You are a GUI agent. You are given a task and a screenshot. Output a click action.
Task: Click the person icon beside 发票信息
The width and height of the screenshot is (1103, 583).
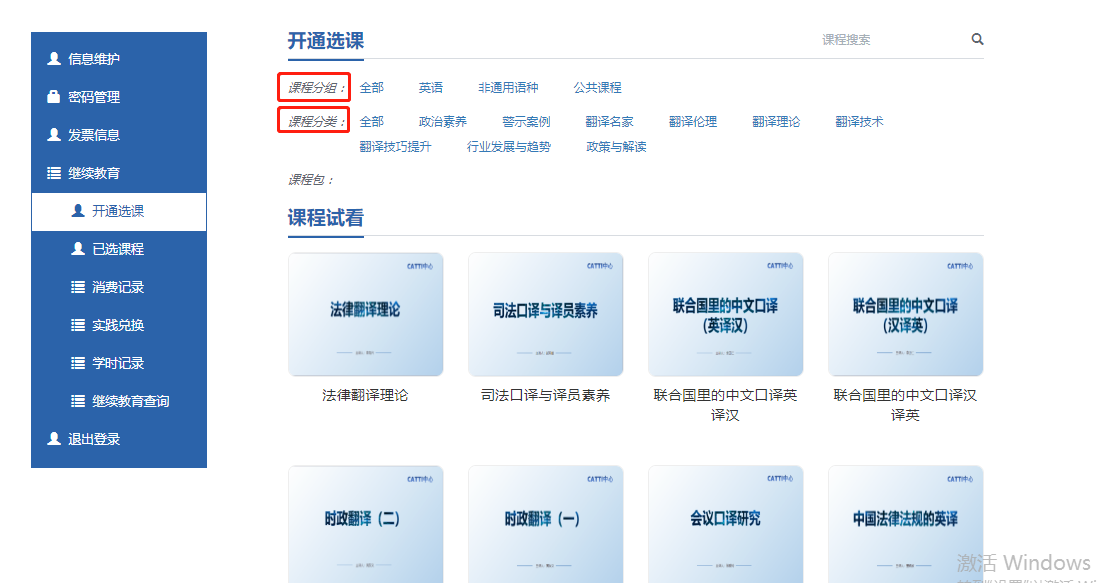54,135
